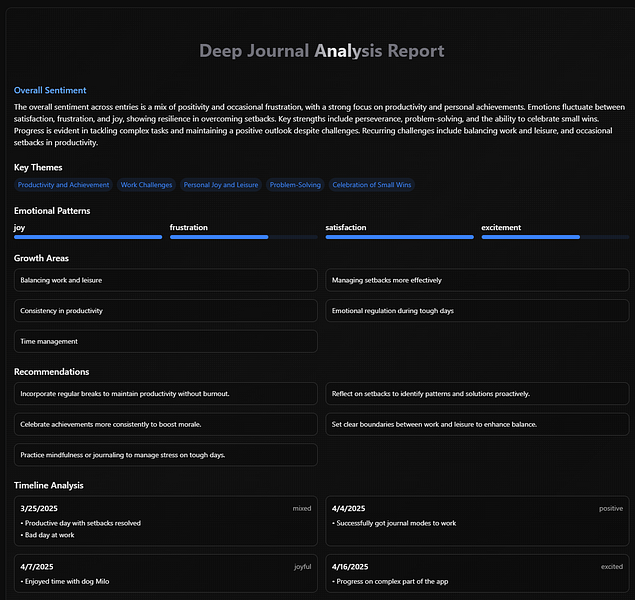This screenshot has height=600, width=635.
Task: Click Incorporate regular breaks recommendation
Action: point(166,394)
